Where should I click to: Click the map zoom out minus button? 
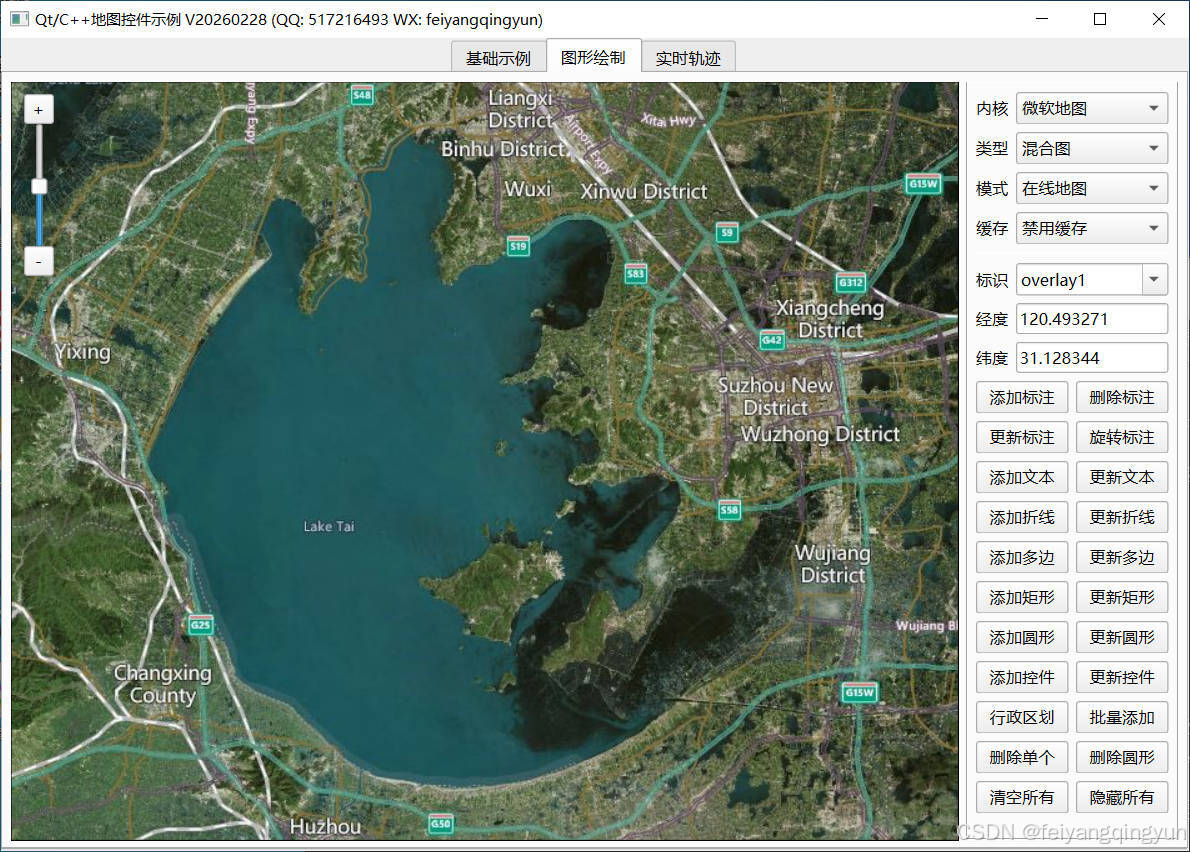point(39,262)
